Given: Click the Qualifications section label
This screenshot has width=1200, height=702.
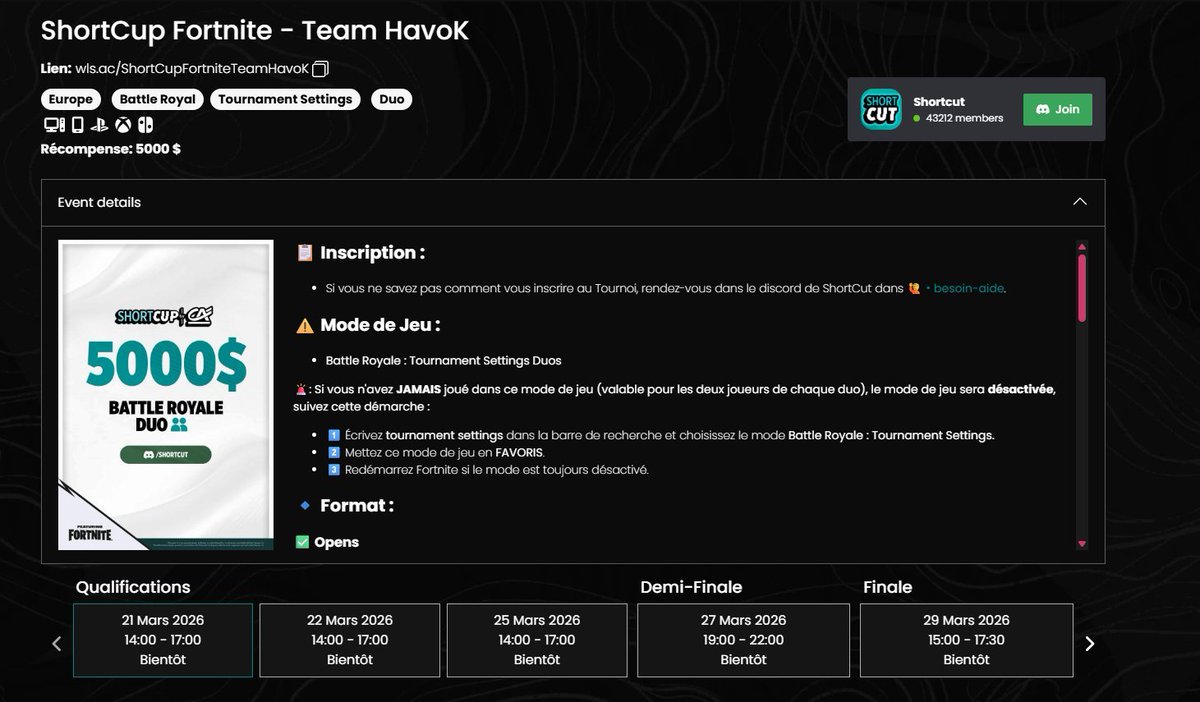Looking at the screenshot, I should point(133,587).
